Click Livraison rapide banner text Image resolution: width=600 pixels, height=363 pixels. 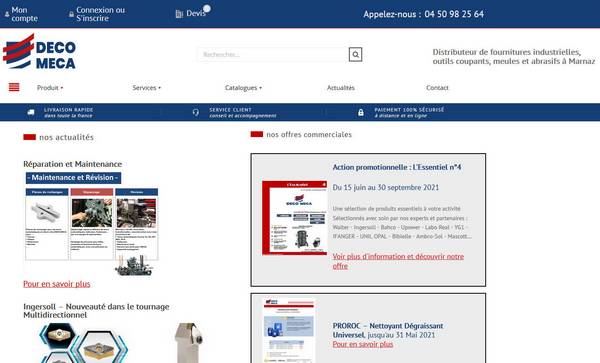coord(68,112)
